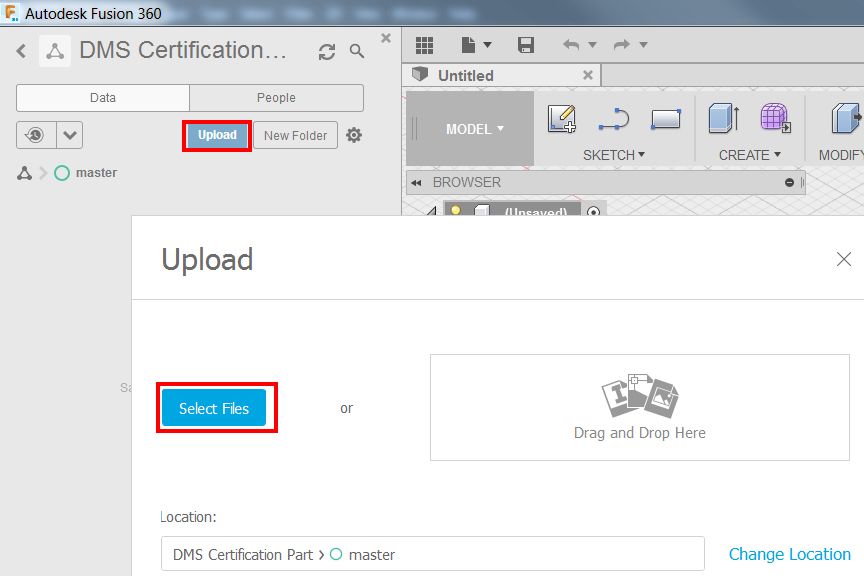Select the Press Pull modify tool
Viewport: 864px width, 576px height.
[x=846, y=119]
